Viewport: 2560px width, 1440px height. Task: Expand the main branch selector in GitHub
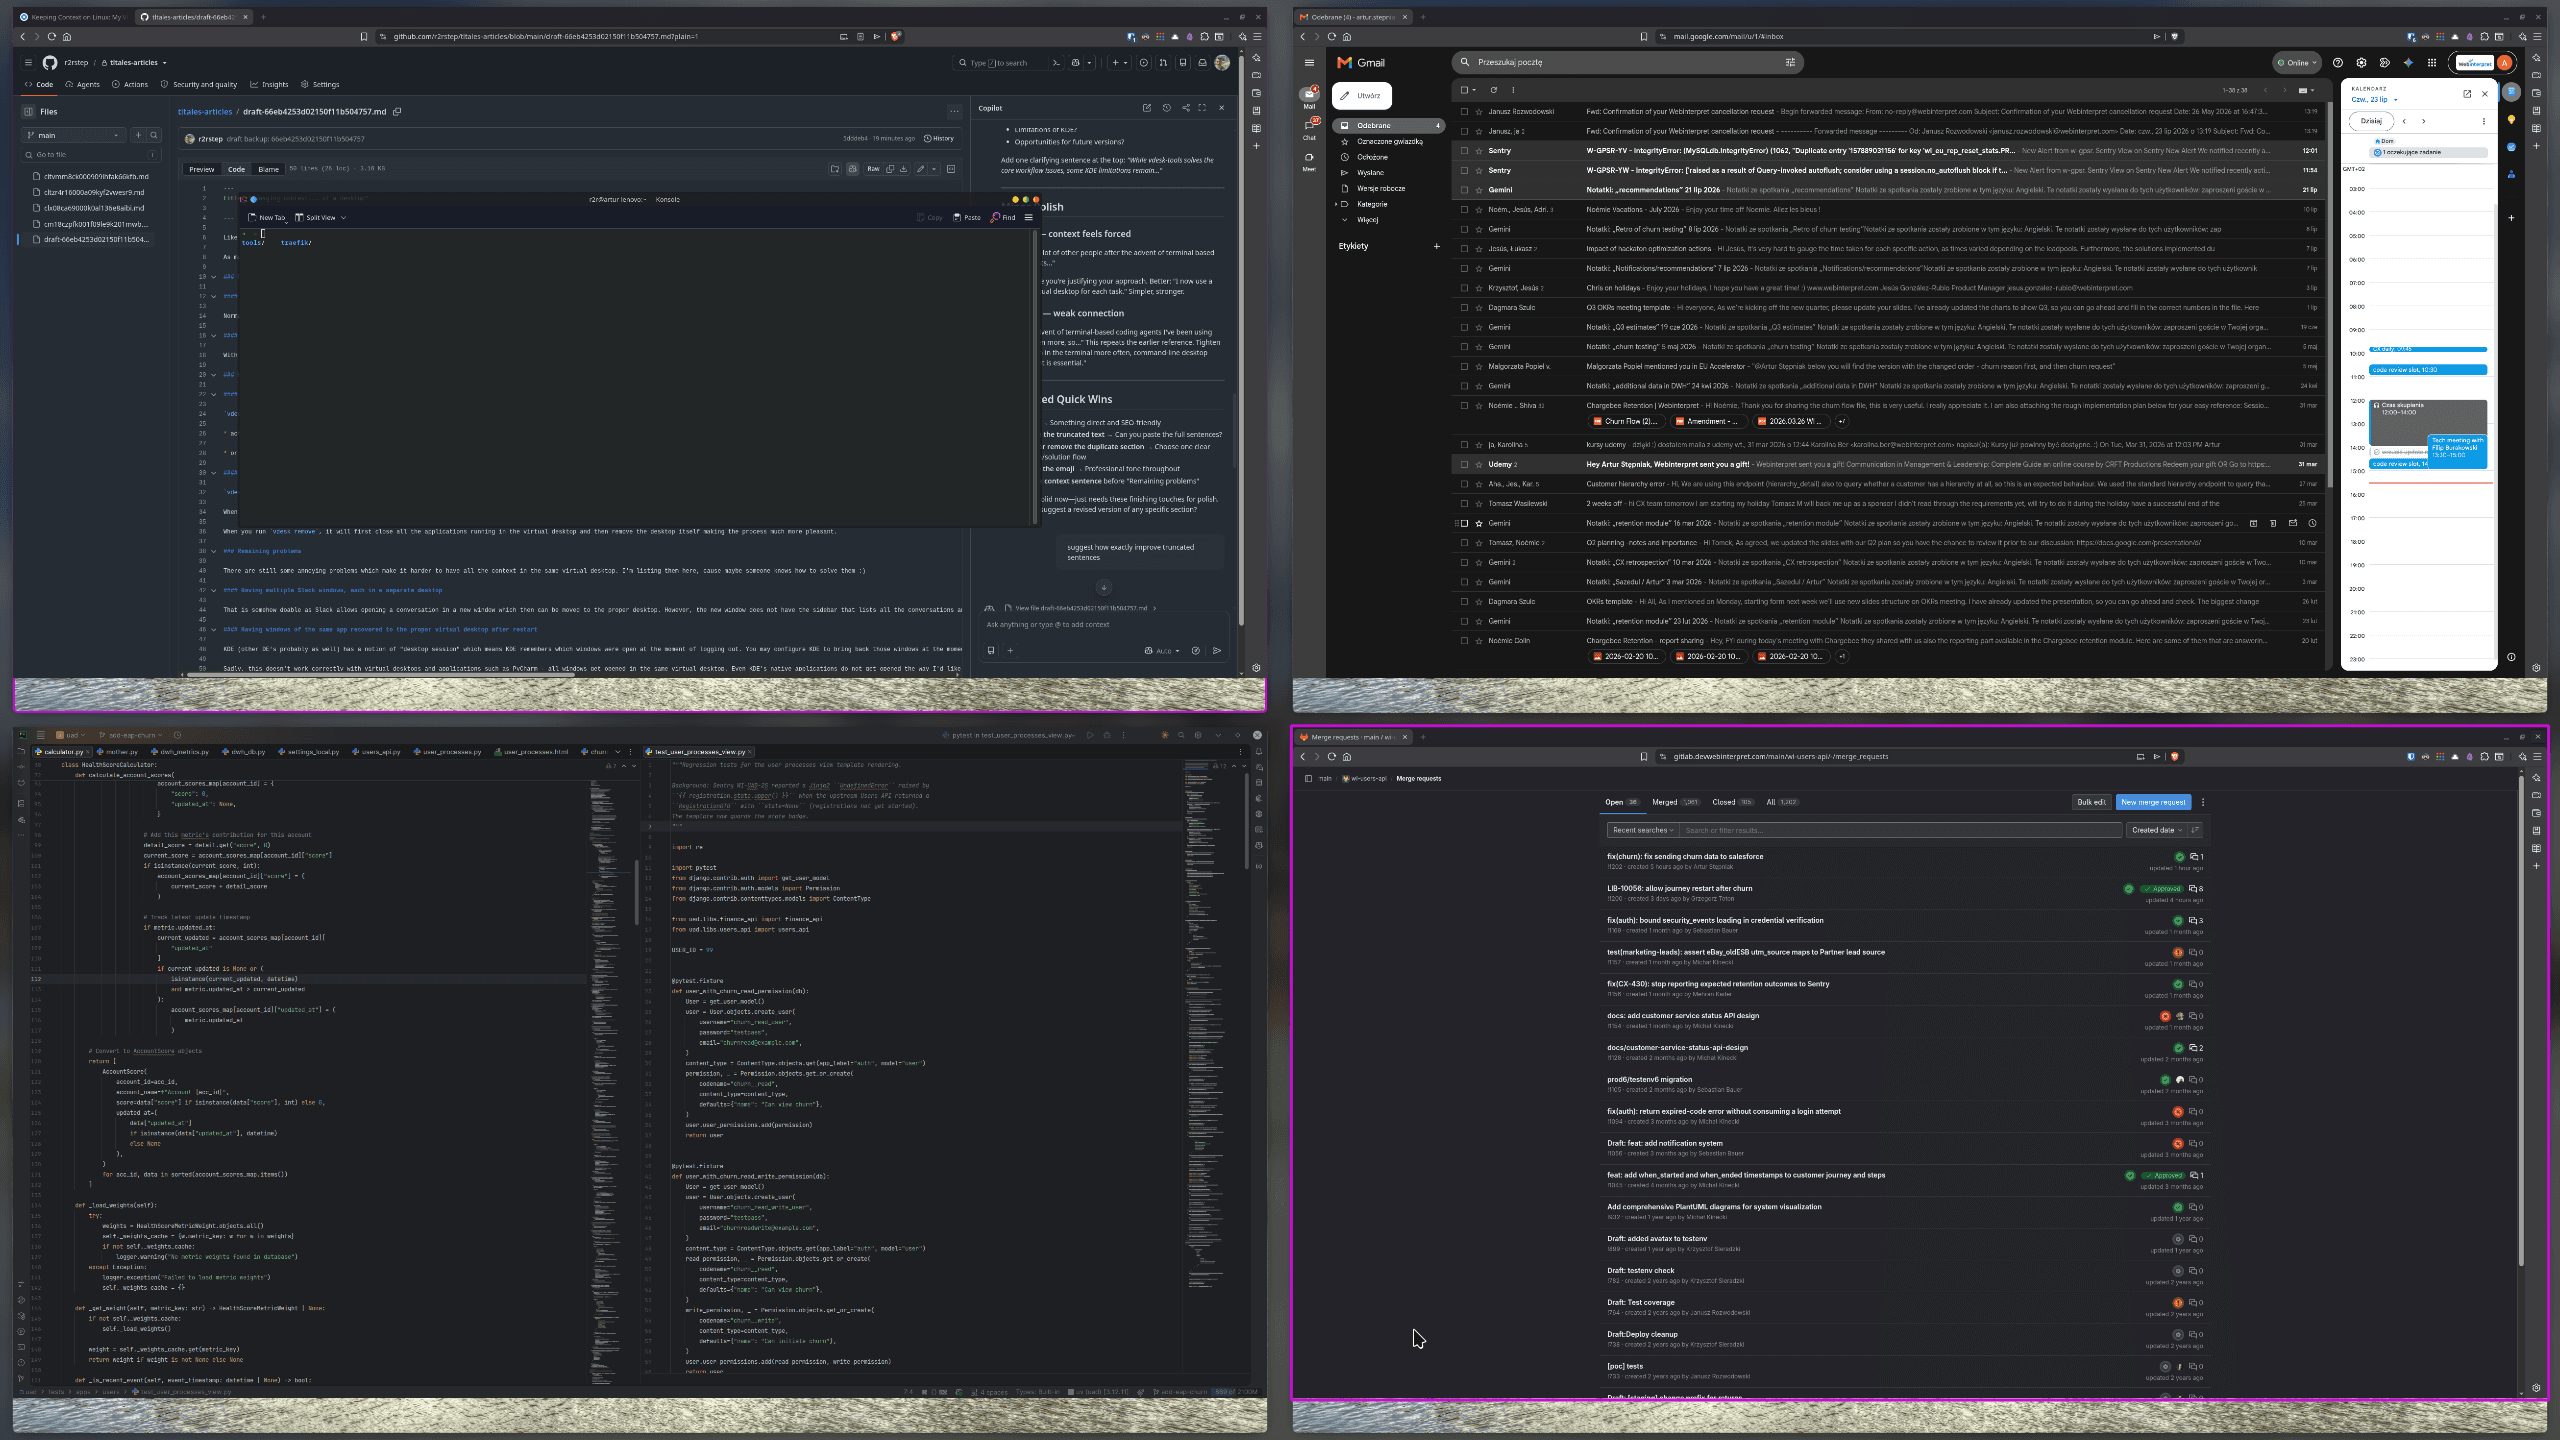[75, 135]
